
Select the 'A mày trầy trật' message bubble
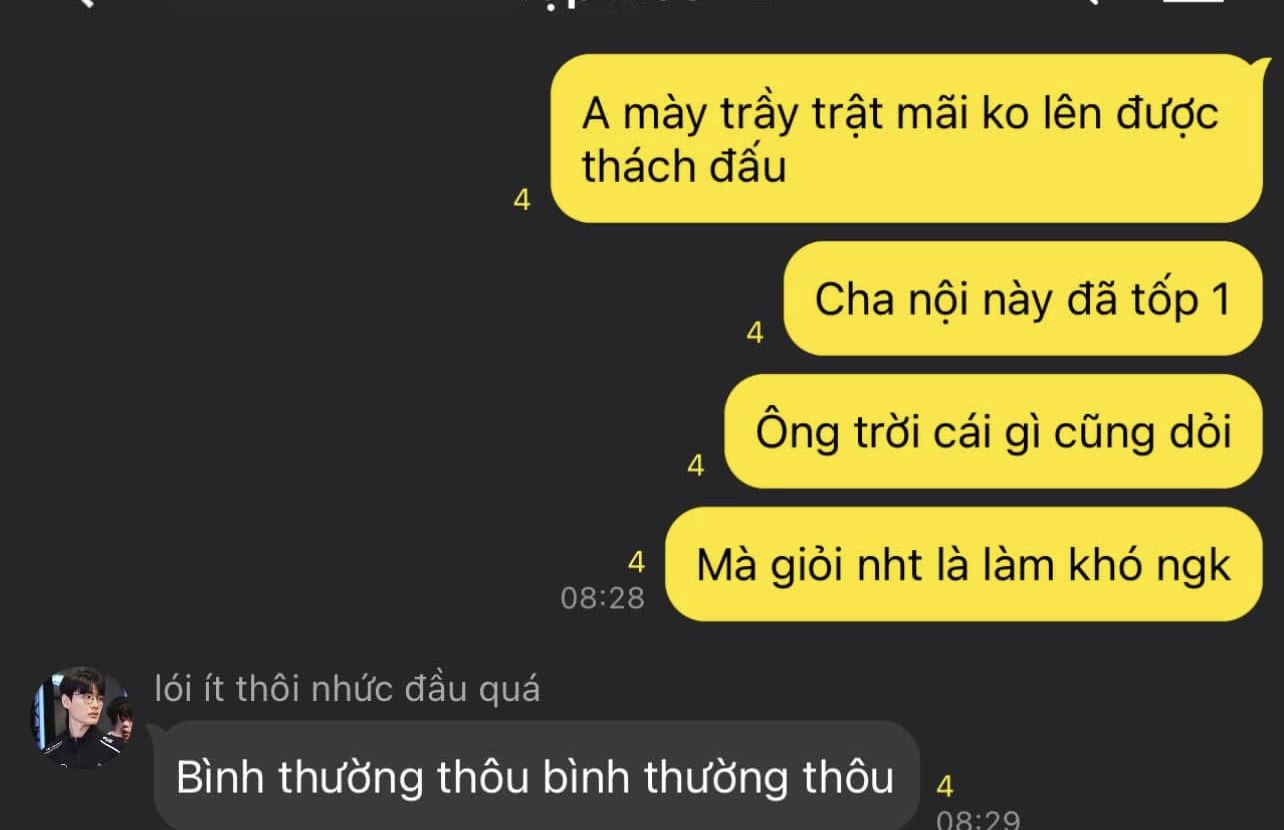[906, 138]
